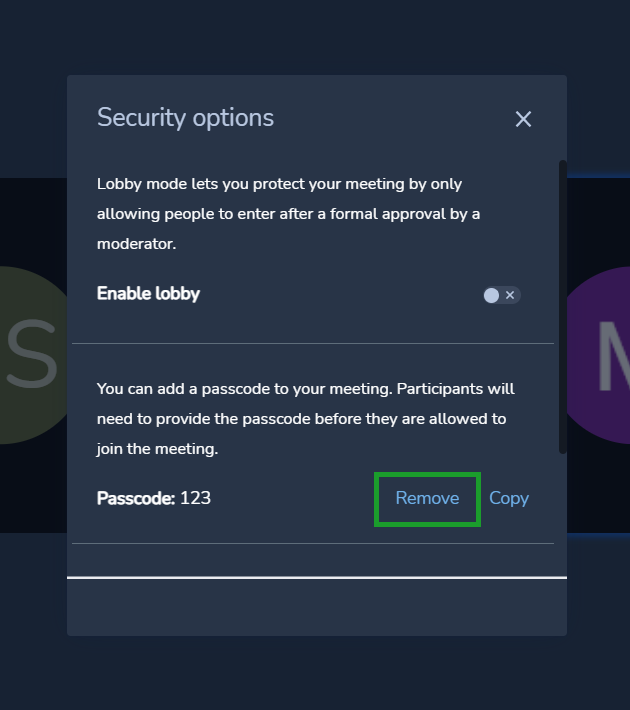Viewport: 630px width, 710px height.
Task: Click the dialog's vertical scrollbar
Action: click(x=563, y=307)
